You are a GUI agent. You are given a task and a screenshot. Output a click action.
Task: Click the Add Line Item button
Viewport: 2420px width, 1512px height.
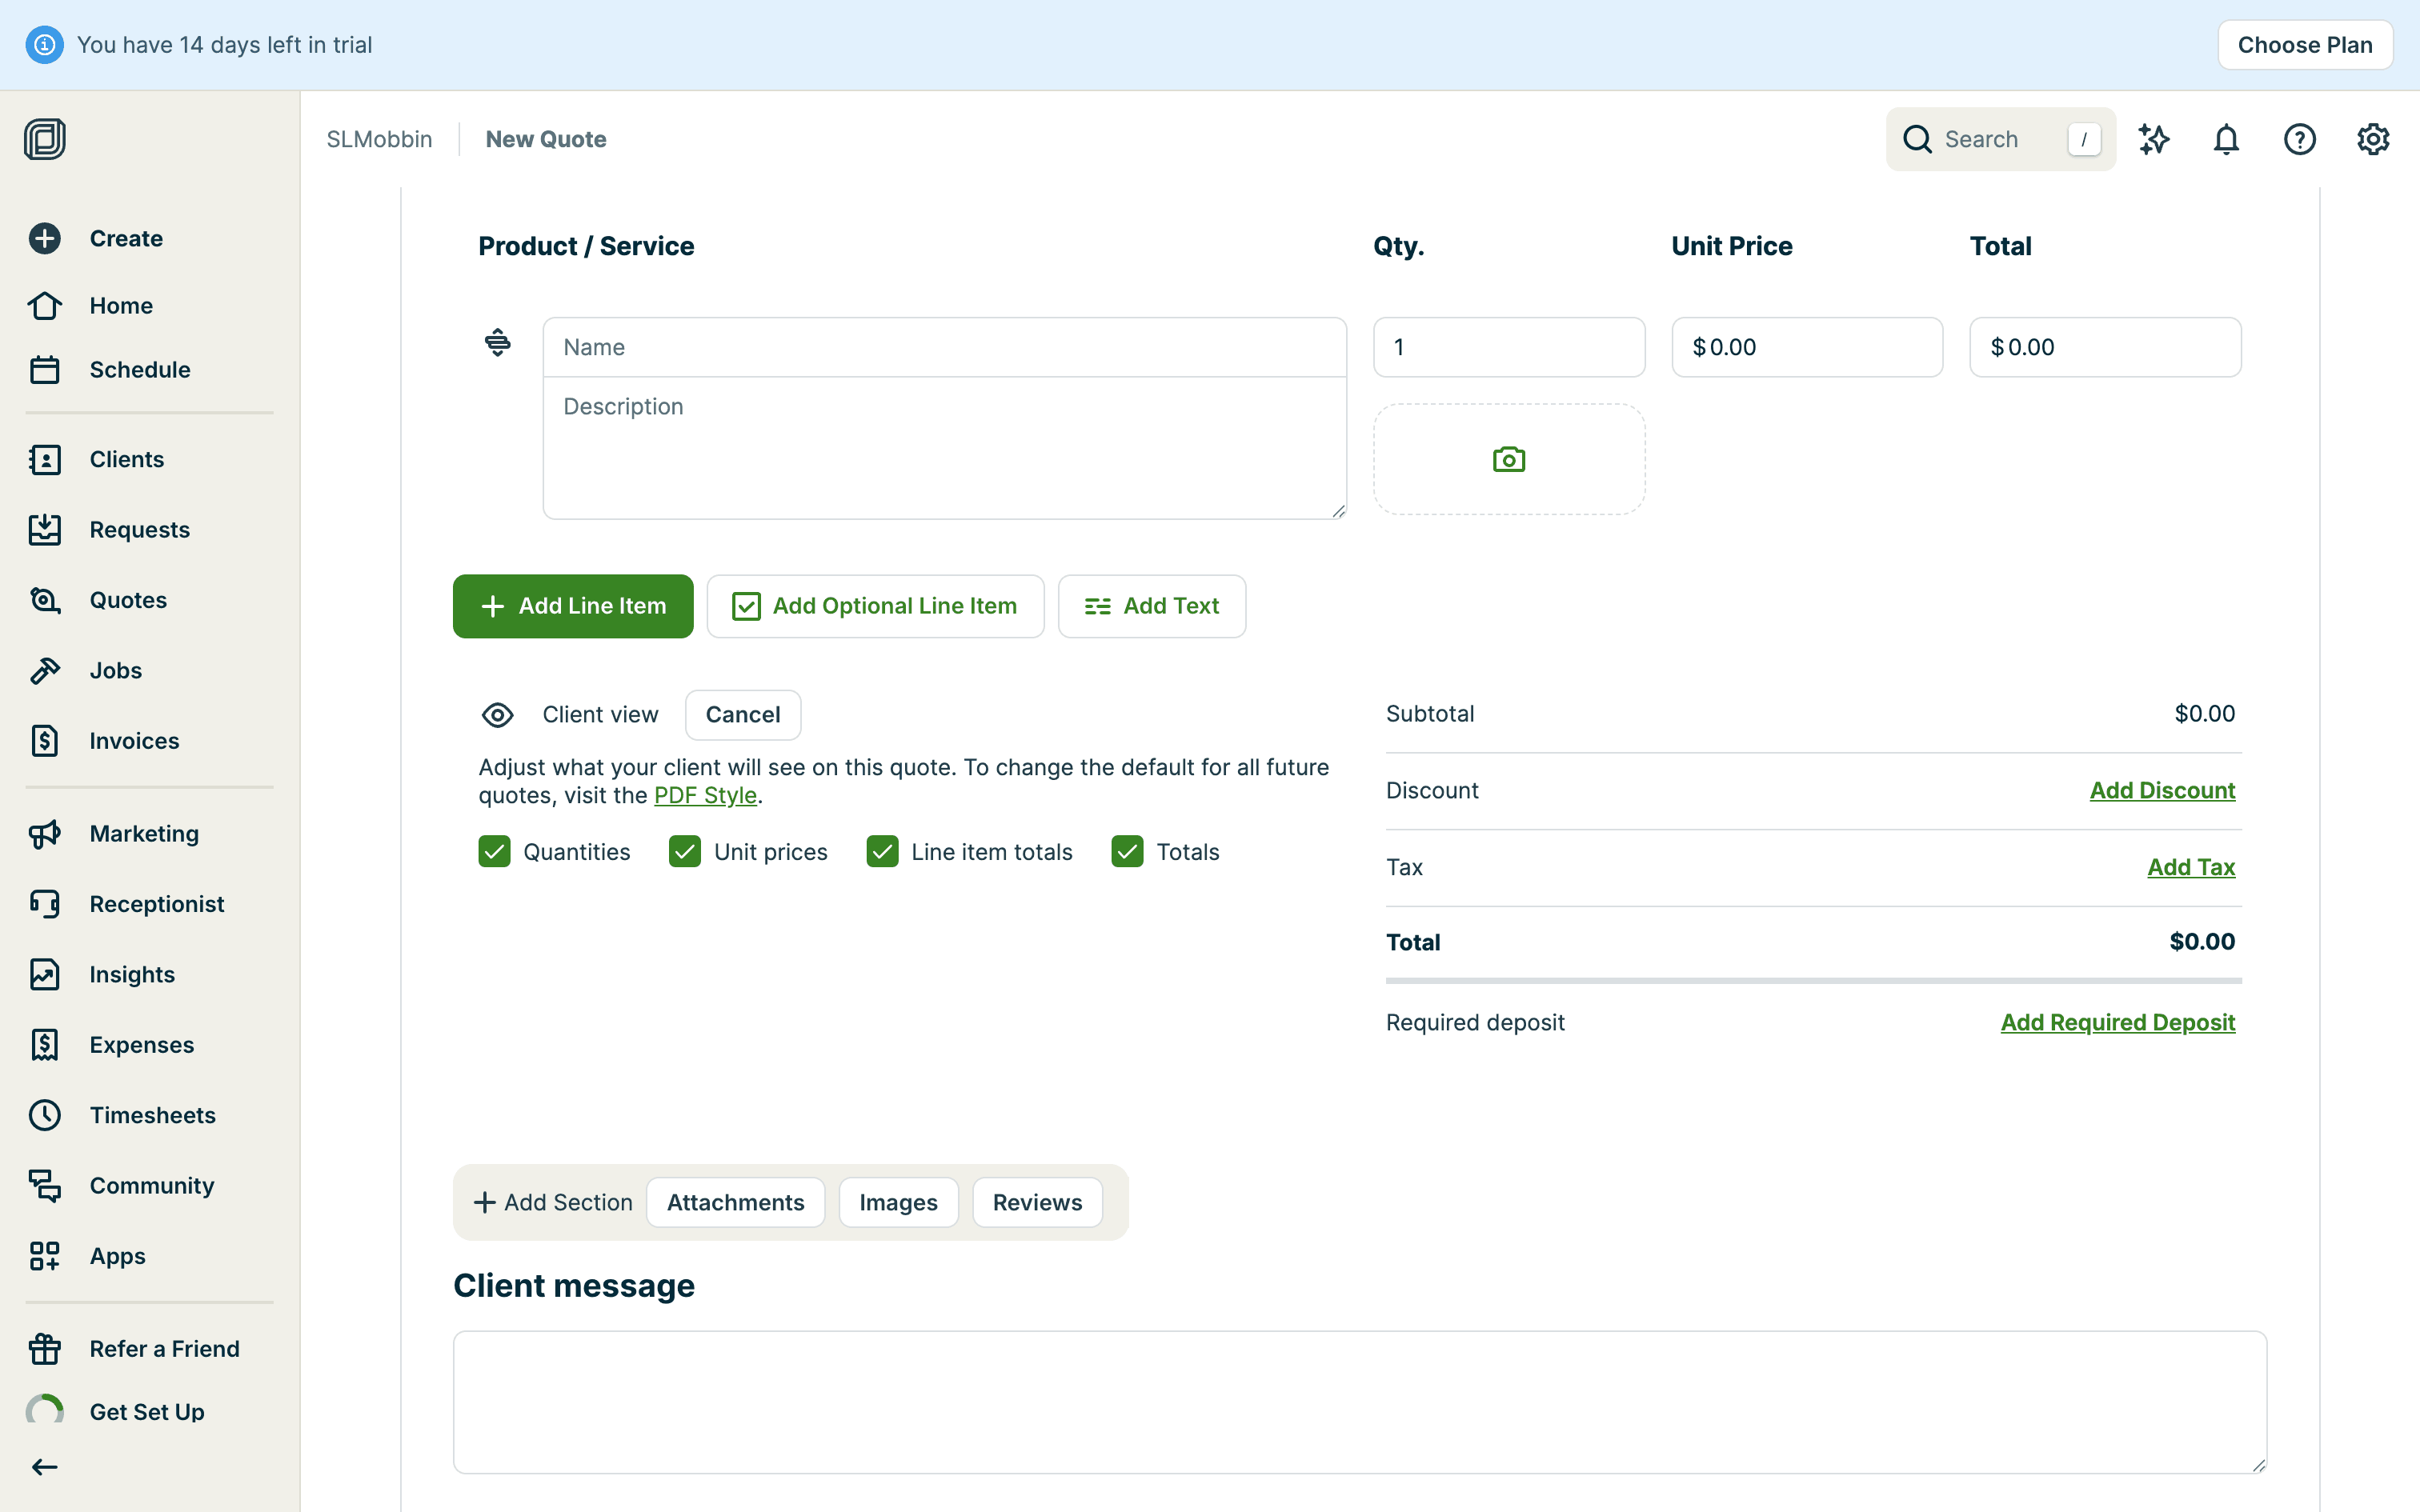573,606
